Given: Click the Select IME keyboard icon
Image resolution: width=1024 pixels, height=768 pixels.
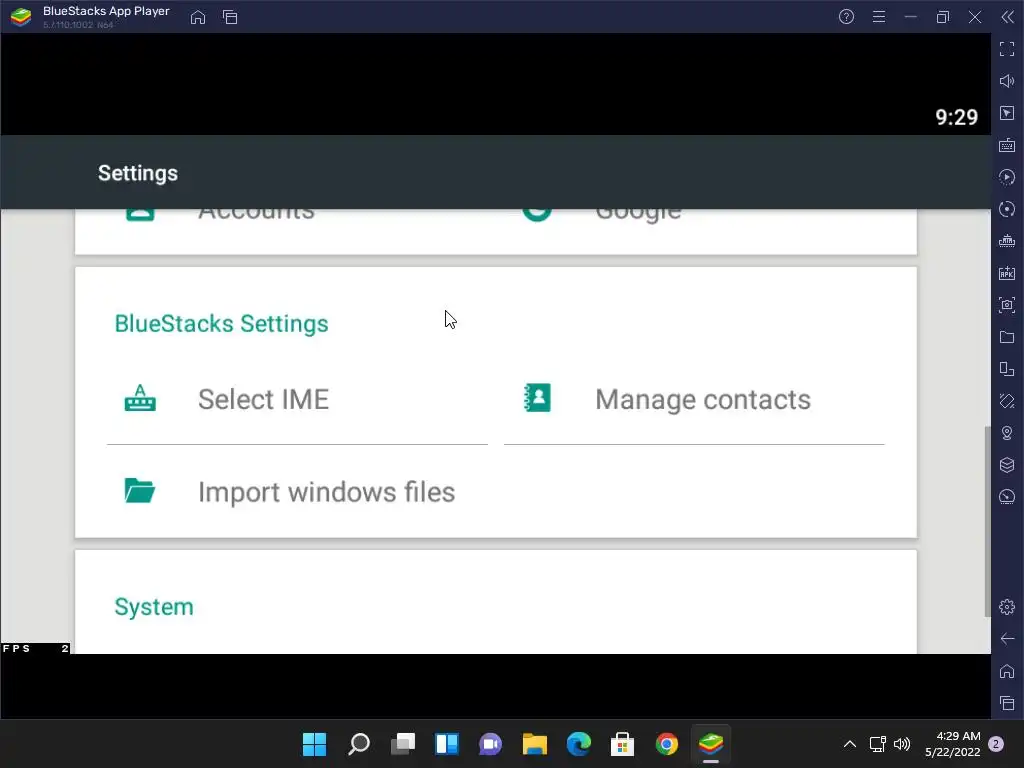Looking at the screenshot, I should [x=140, y=398].
